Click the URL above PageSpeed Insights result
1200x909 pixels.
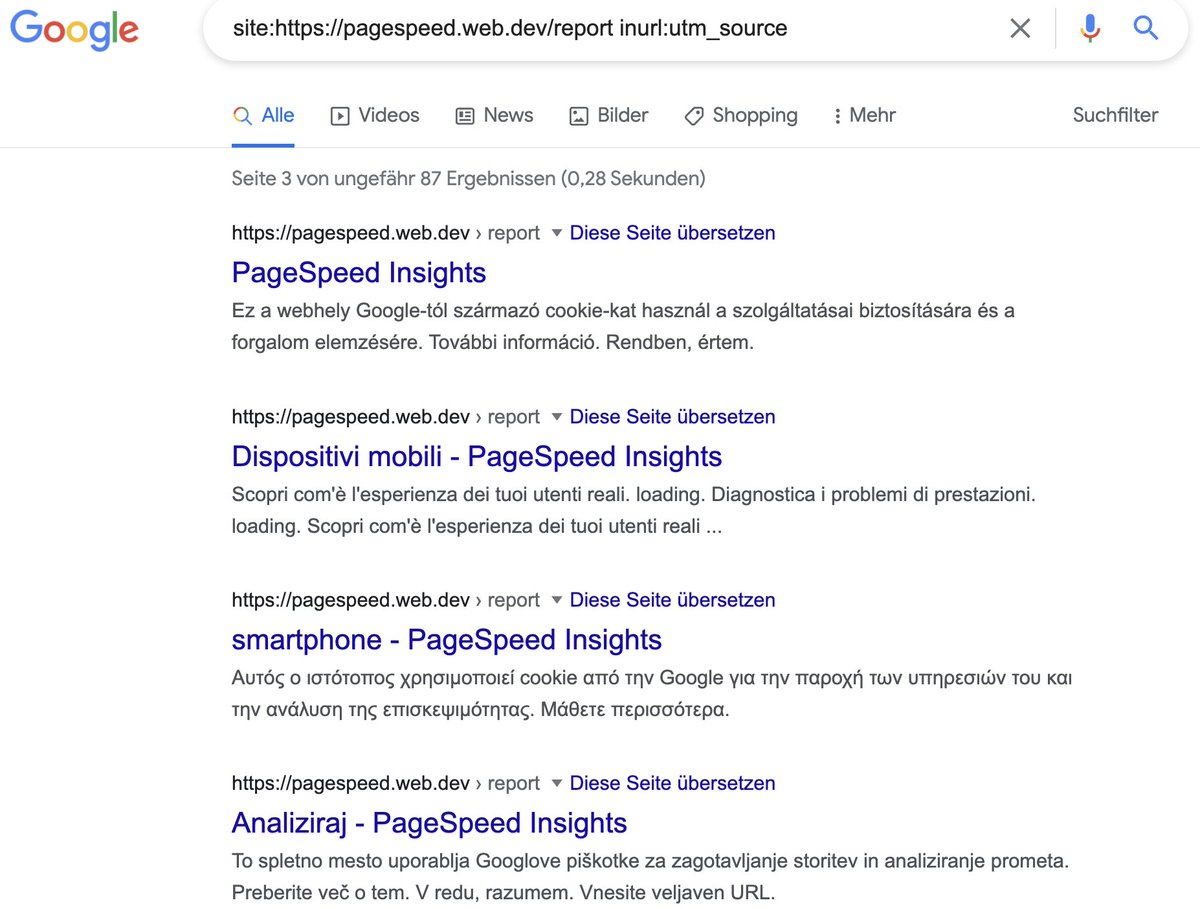(x=386, y=233)
